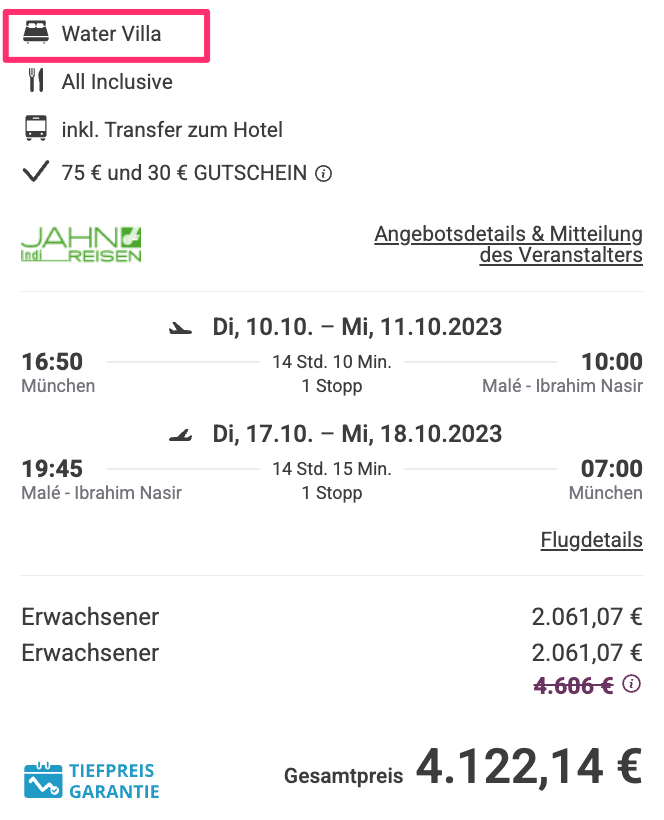664x820 pixels.
Task: Click the 16:50 München departure time
Action: [x=58, y=372]
